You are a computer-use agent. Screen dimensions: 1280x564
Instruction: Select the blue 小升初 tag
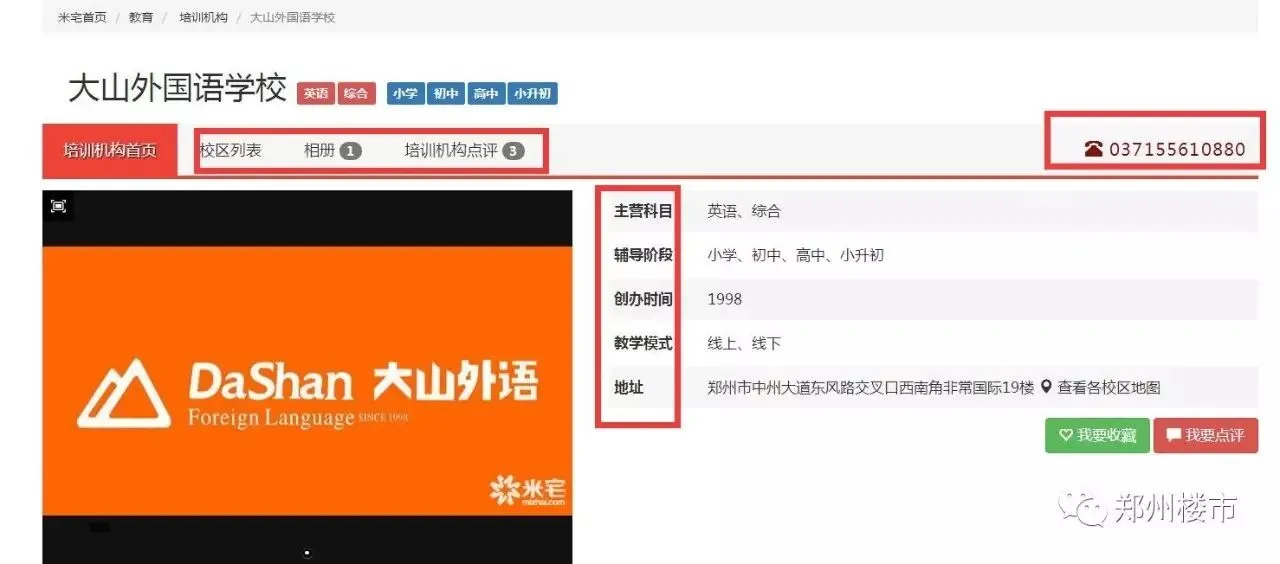pyautogui.click(x=532, y=94)
